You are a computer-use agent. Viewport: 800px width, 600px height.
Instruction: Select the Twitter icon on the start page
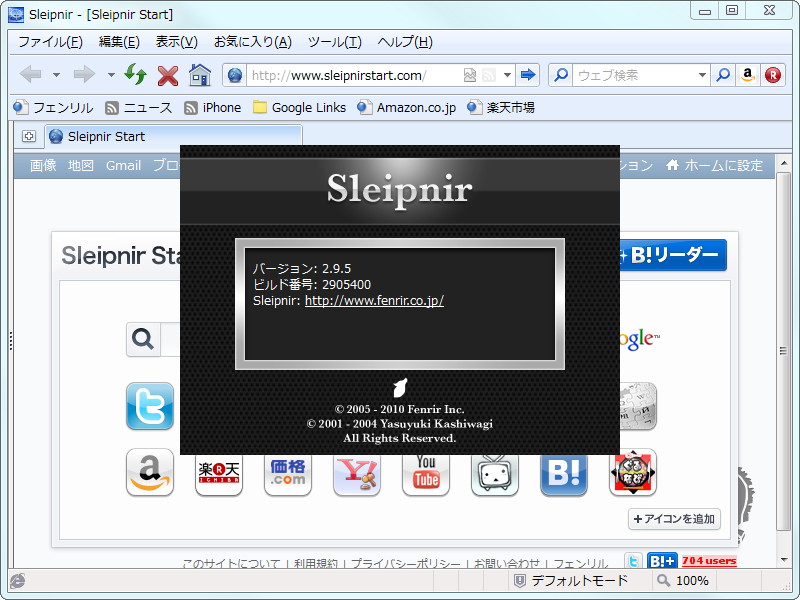(149, 406)
